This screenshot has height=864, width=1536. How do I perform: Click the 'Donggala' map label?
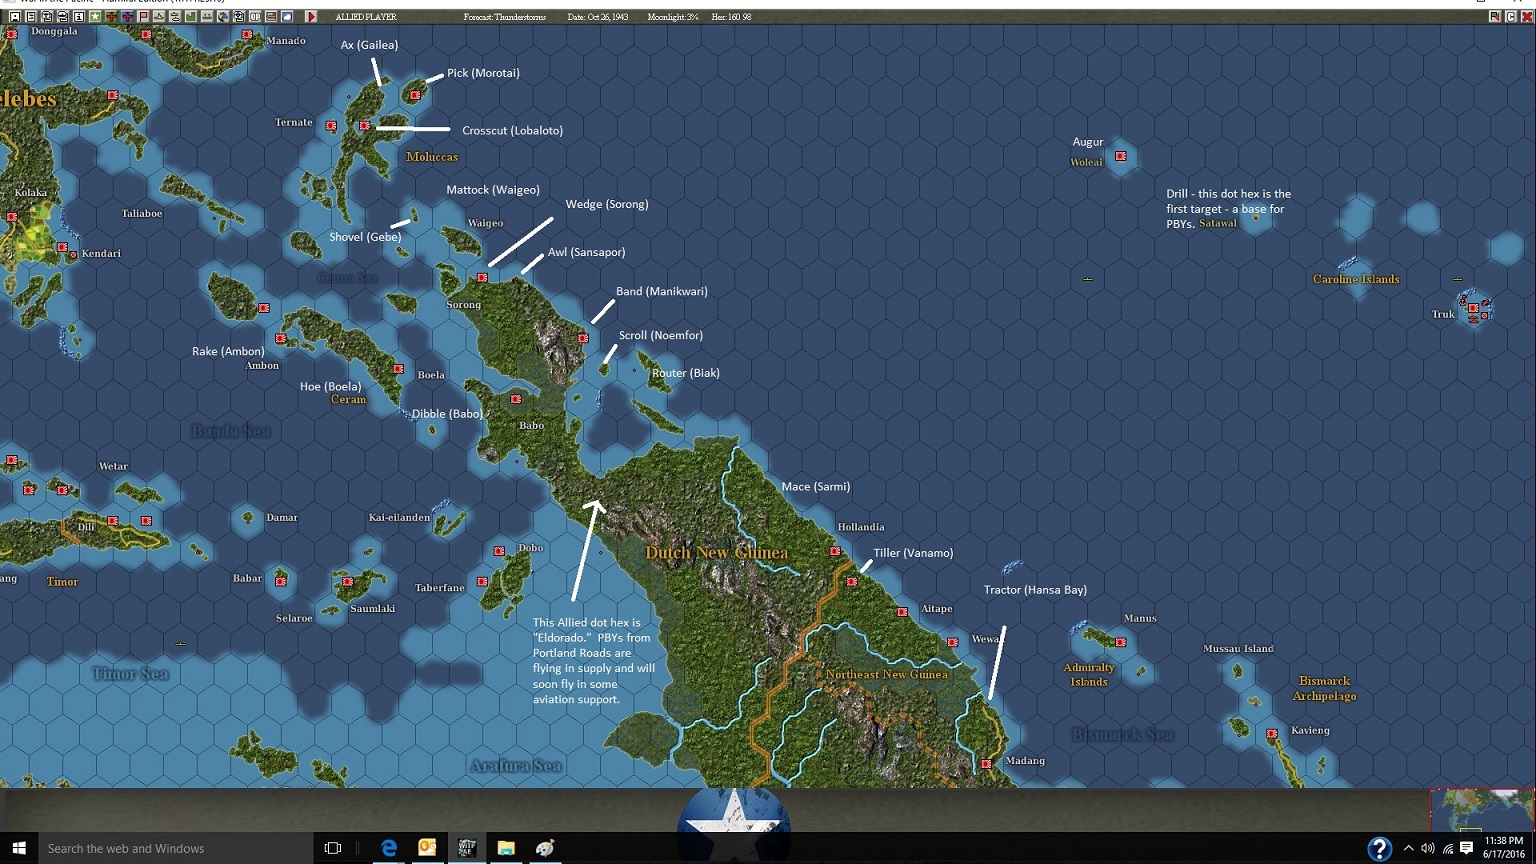point(54,31)
